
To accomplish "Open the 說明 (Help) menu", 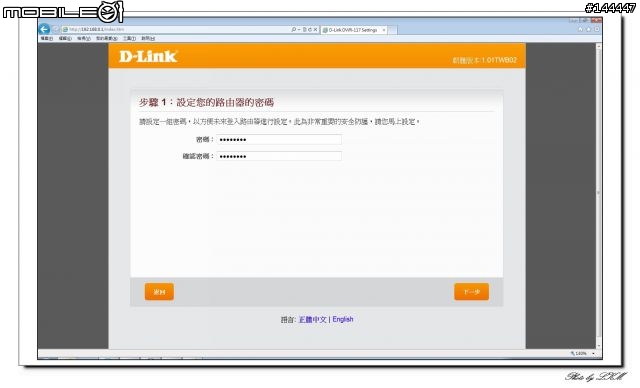I will point(148,38).
